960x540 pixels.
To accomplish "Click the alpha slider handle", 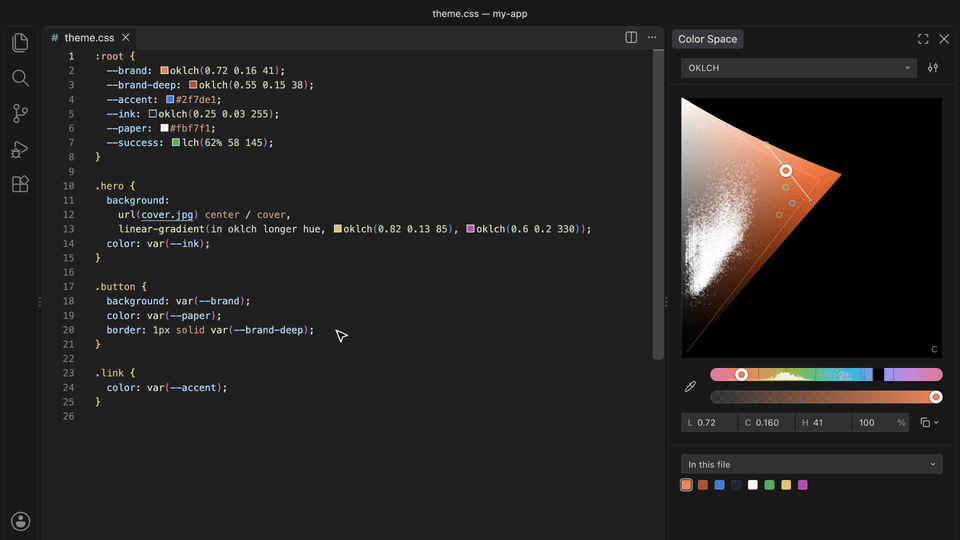I will [x=936, y=397].
